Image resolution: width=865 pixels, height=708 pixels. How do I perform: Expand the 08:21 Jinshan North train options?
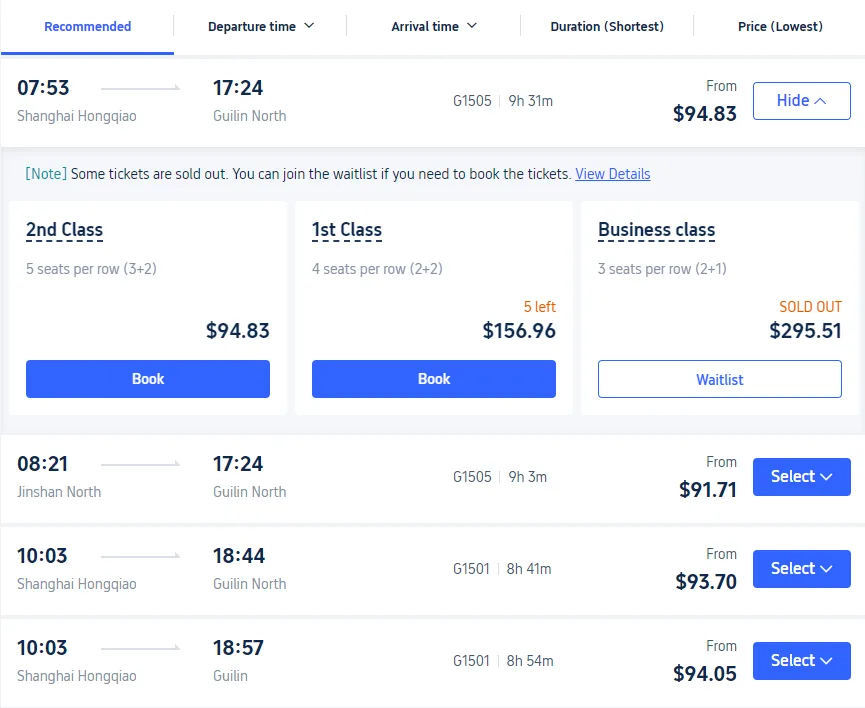tap(802, 477)
